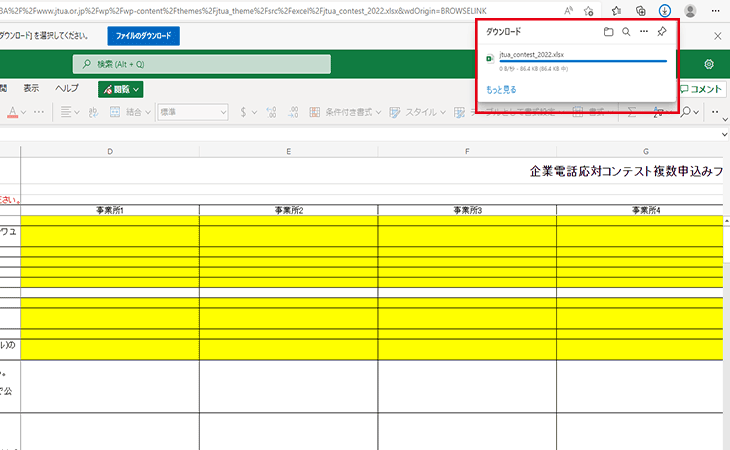Open more options in downloads popup
The image size is (730, 450).
644,32
